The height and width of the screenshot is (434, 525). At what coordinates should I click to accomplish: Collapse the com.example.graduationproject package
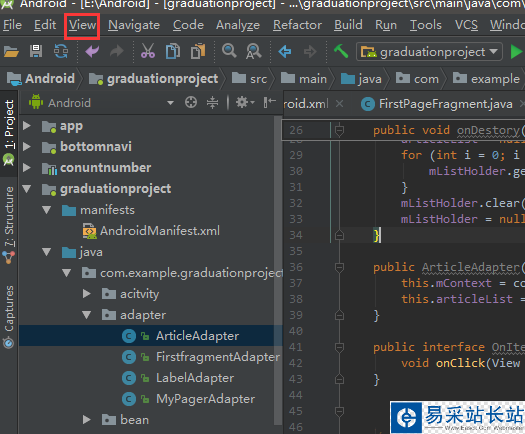(67, 273)
